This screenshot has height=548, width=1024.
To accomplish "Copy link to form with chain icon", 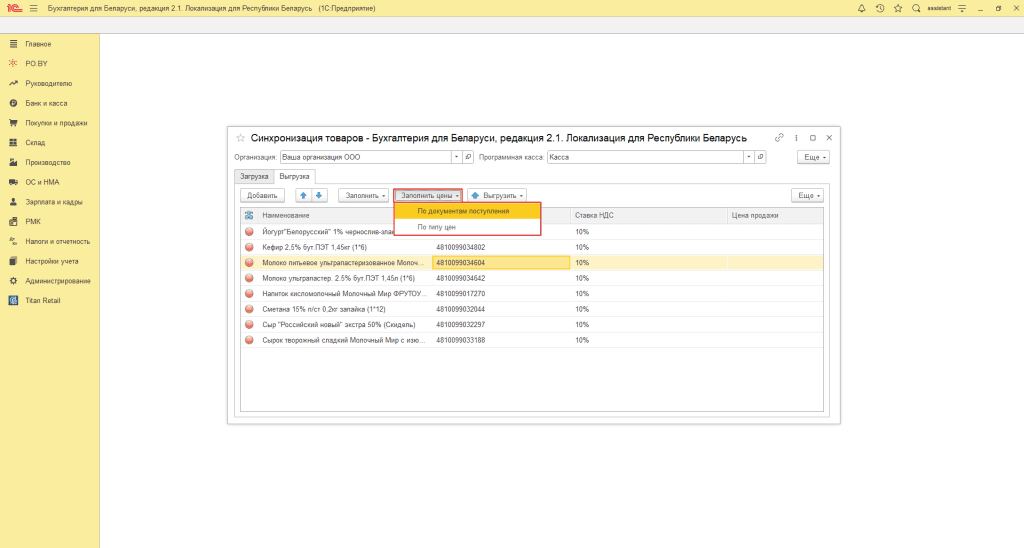I will click(779, 138).
